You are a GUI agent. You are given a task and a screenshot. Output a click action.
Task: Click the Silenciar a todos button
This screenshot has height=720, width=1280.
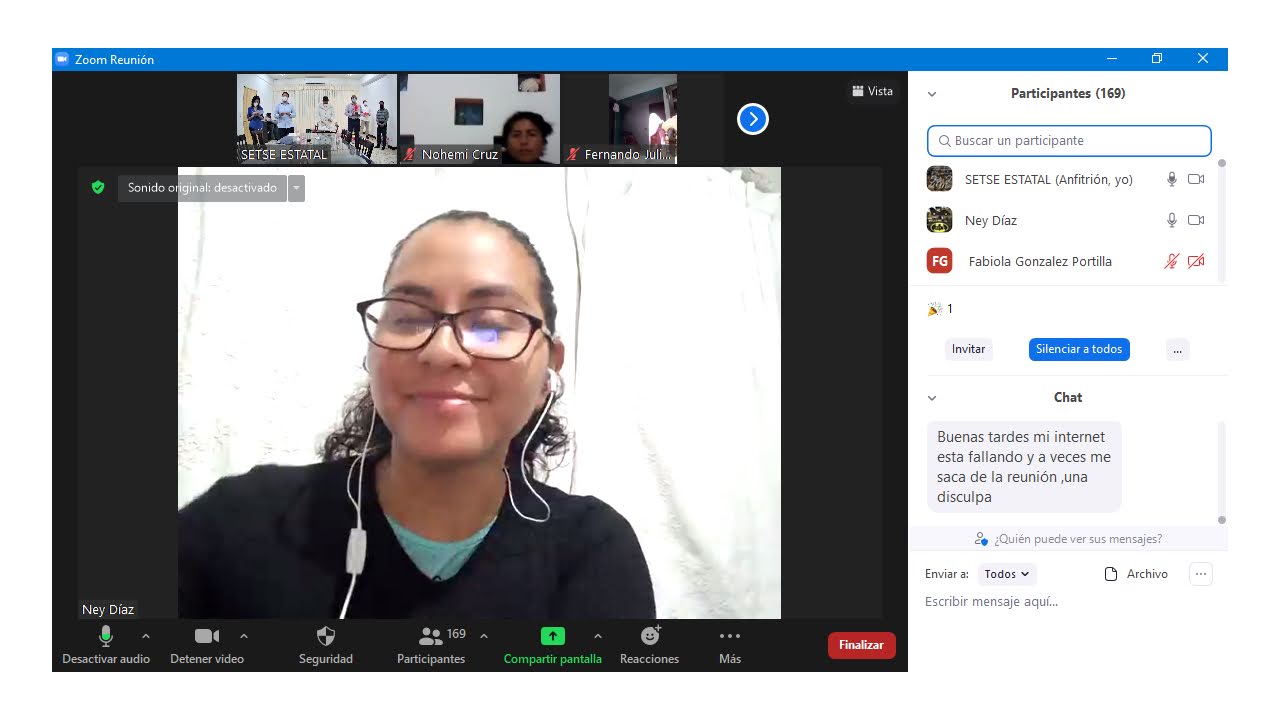coord(1079,349)
